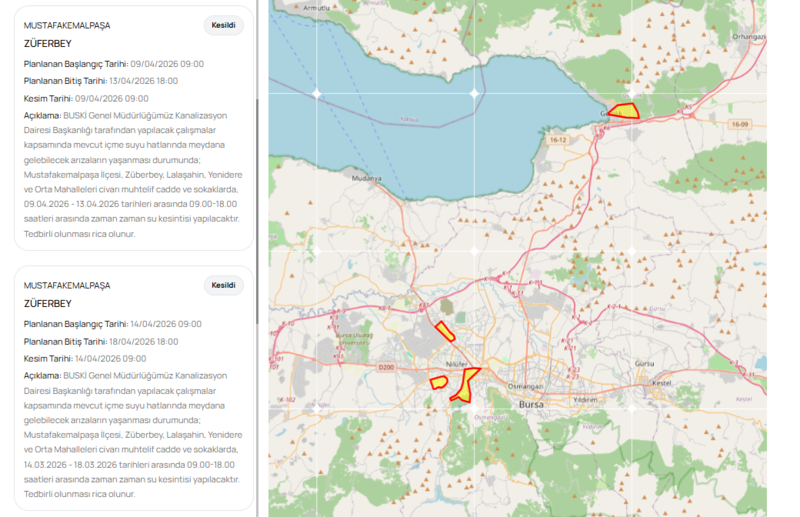Select the large yellow polygon below the Nilüfer label
This screenshot has height=517, width=800.
click(465, 385)
